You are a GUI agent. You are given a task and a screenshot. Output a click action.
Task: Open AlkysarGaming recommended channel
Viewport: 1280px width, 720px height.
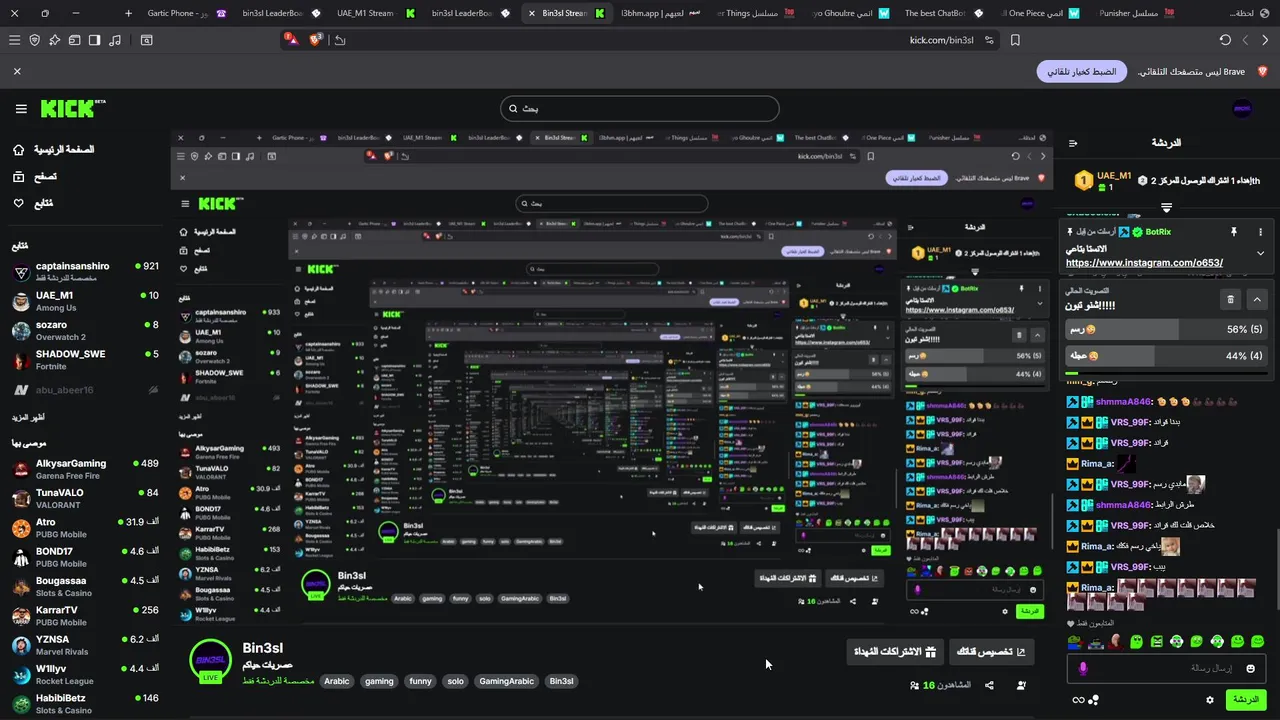pos(85,469)
